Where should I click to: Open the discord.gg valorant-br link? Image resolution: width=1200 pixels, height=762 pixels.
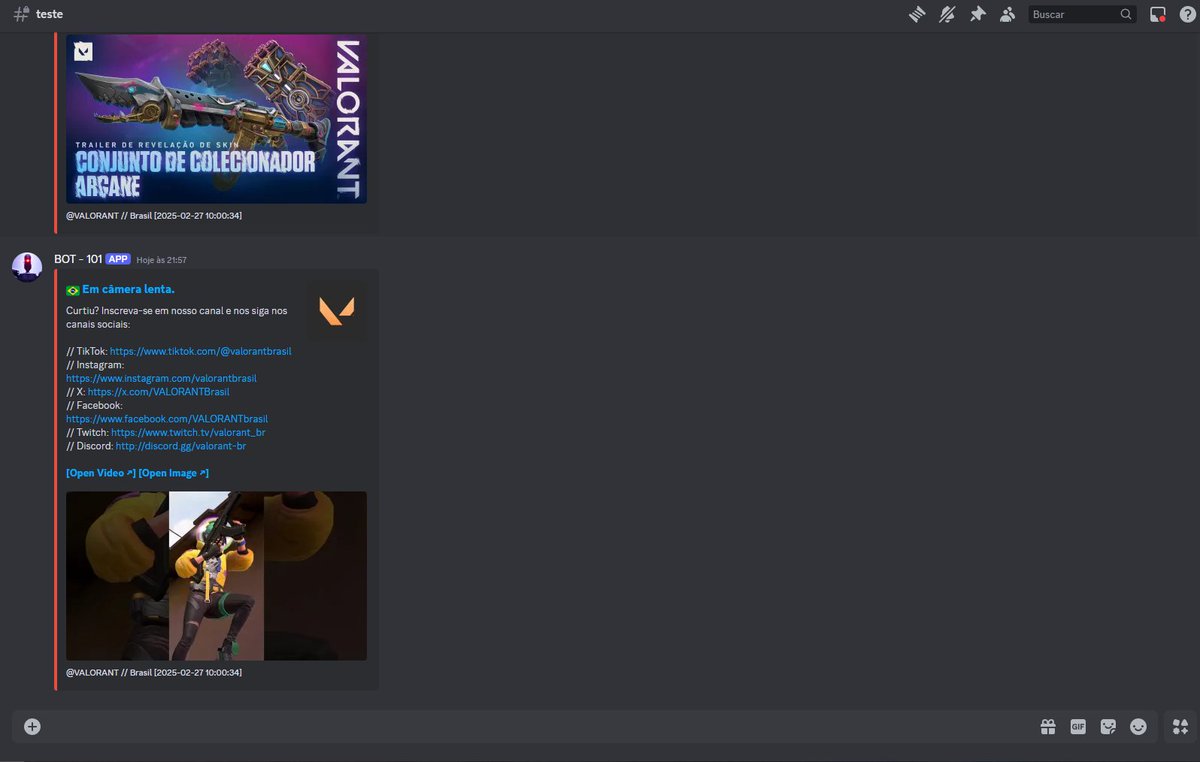(x=181, y=446)
